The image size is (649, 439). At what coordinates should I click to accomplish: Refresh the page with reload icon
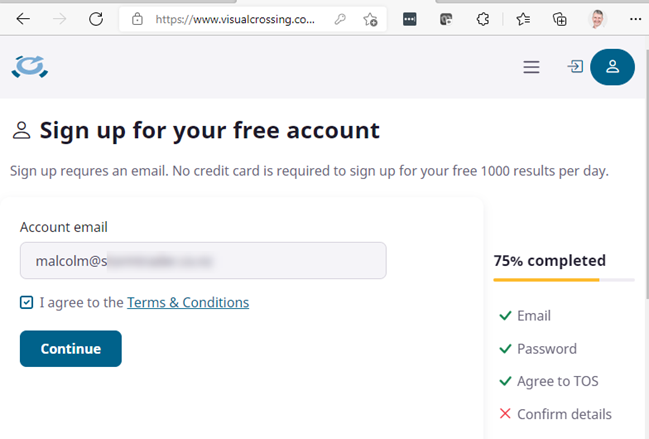(x=96, y=19)
